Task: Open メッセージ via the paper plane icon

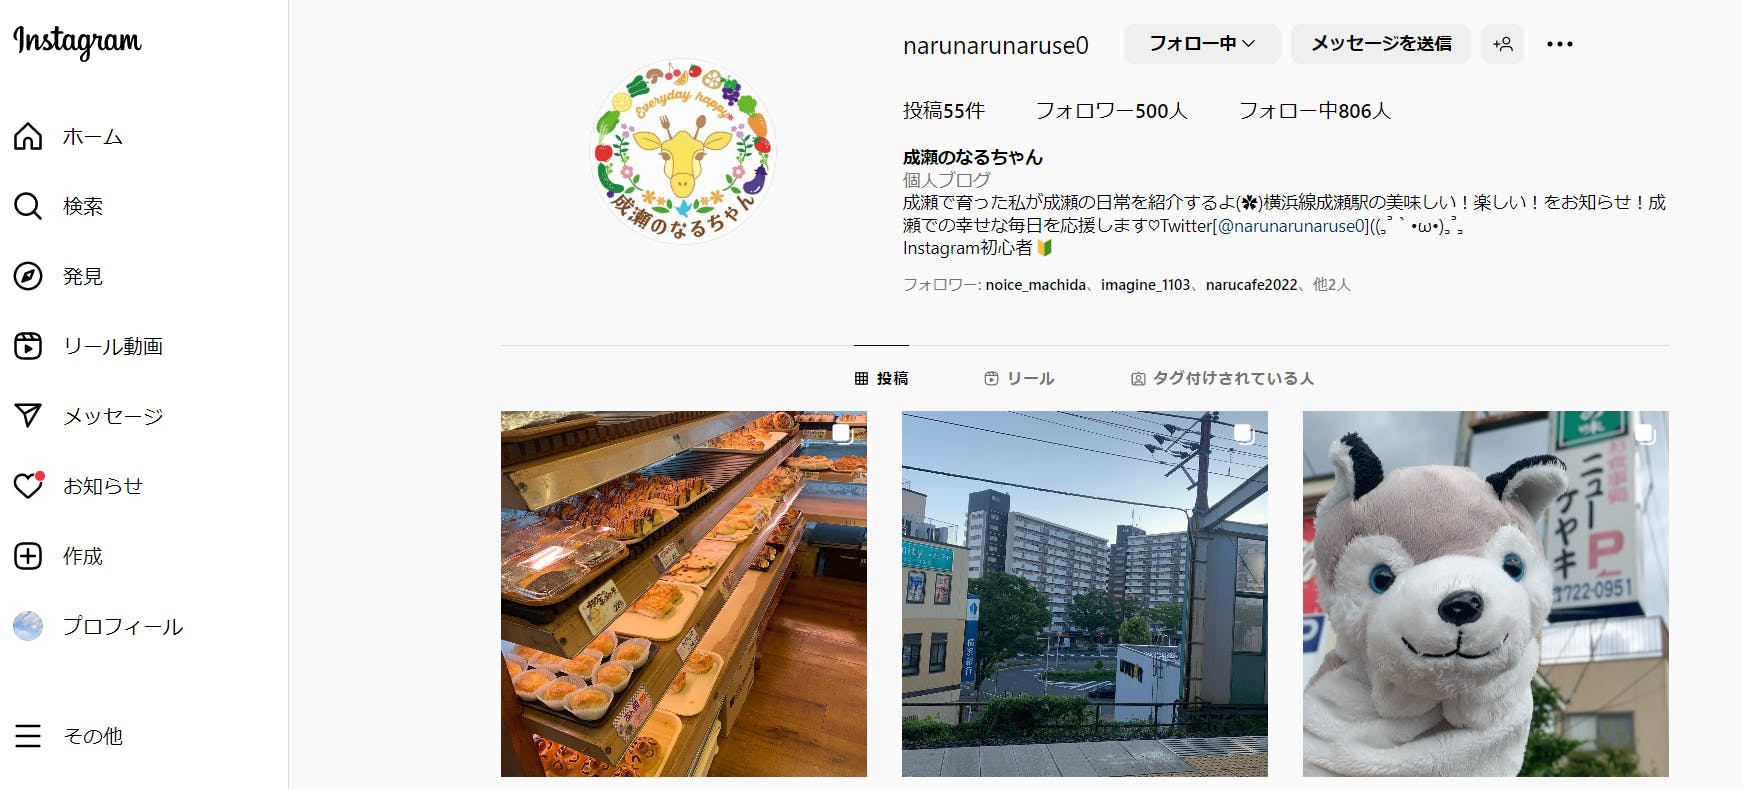Action: point(28,416)
